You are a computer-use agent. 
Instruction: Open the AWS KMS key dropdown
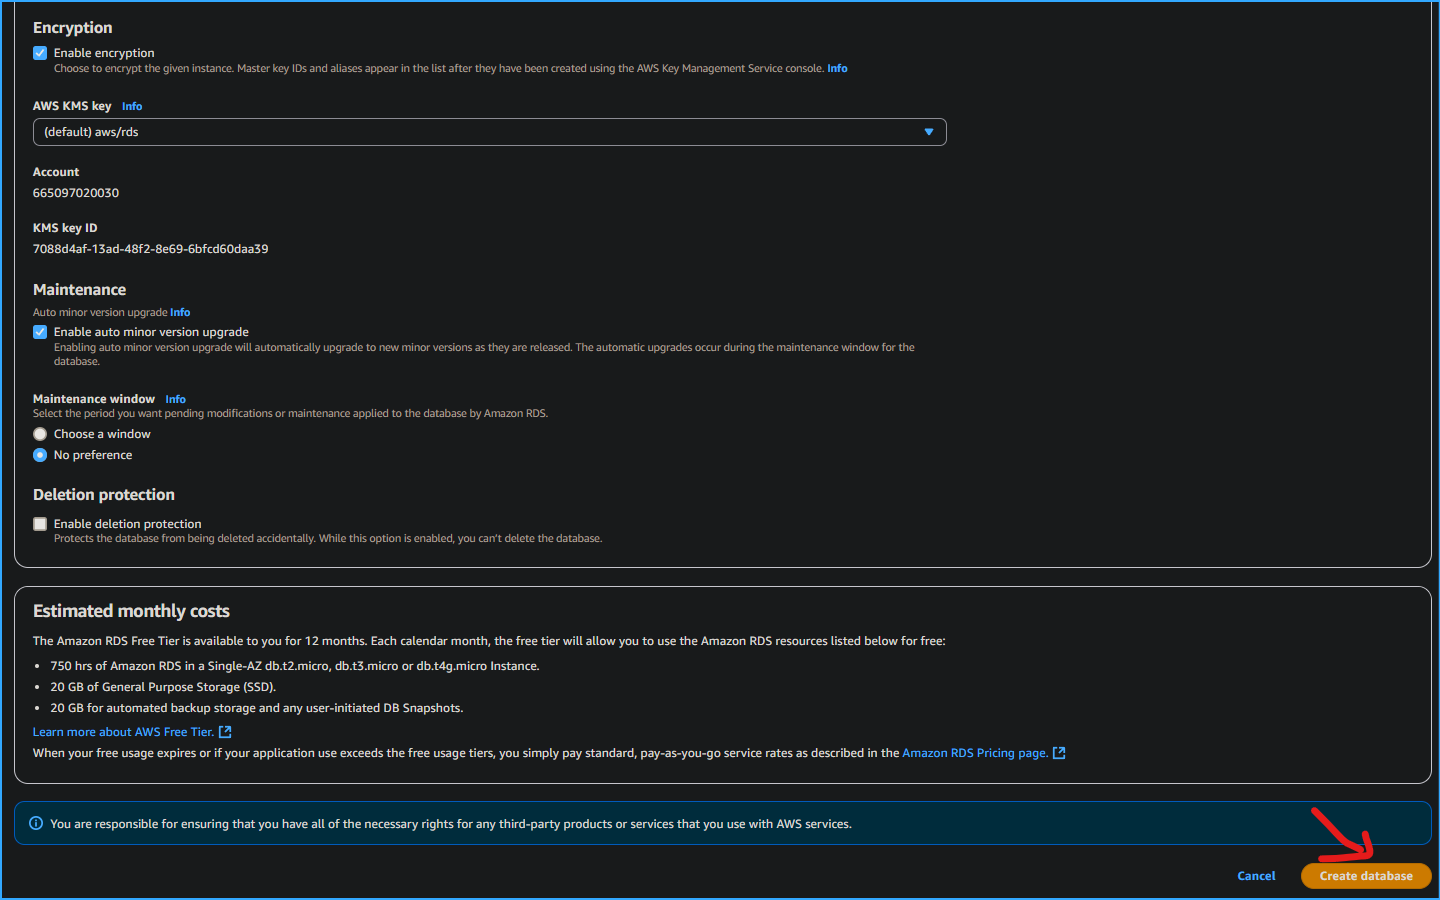pyautogui.click(x=489, y=131)
